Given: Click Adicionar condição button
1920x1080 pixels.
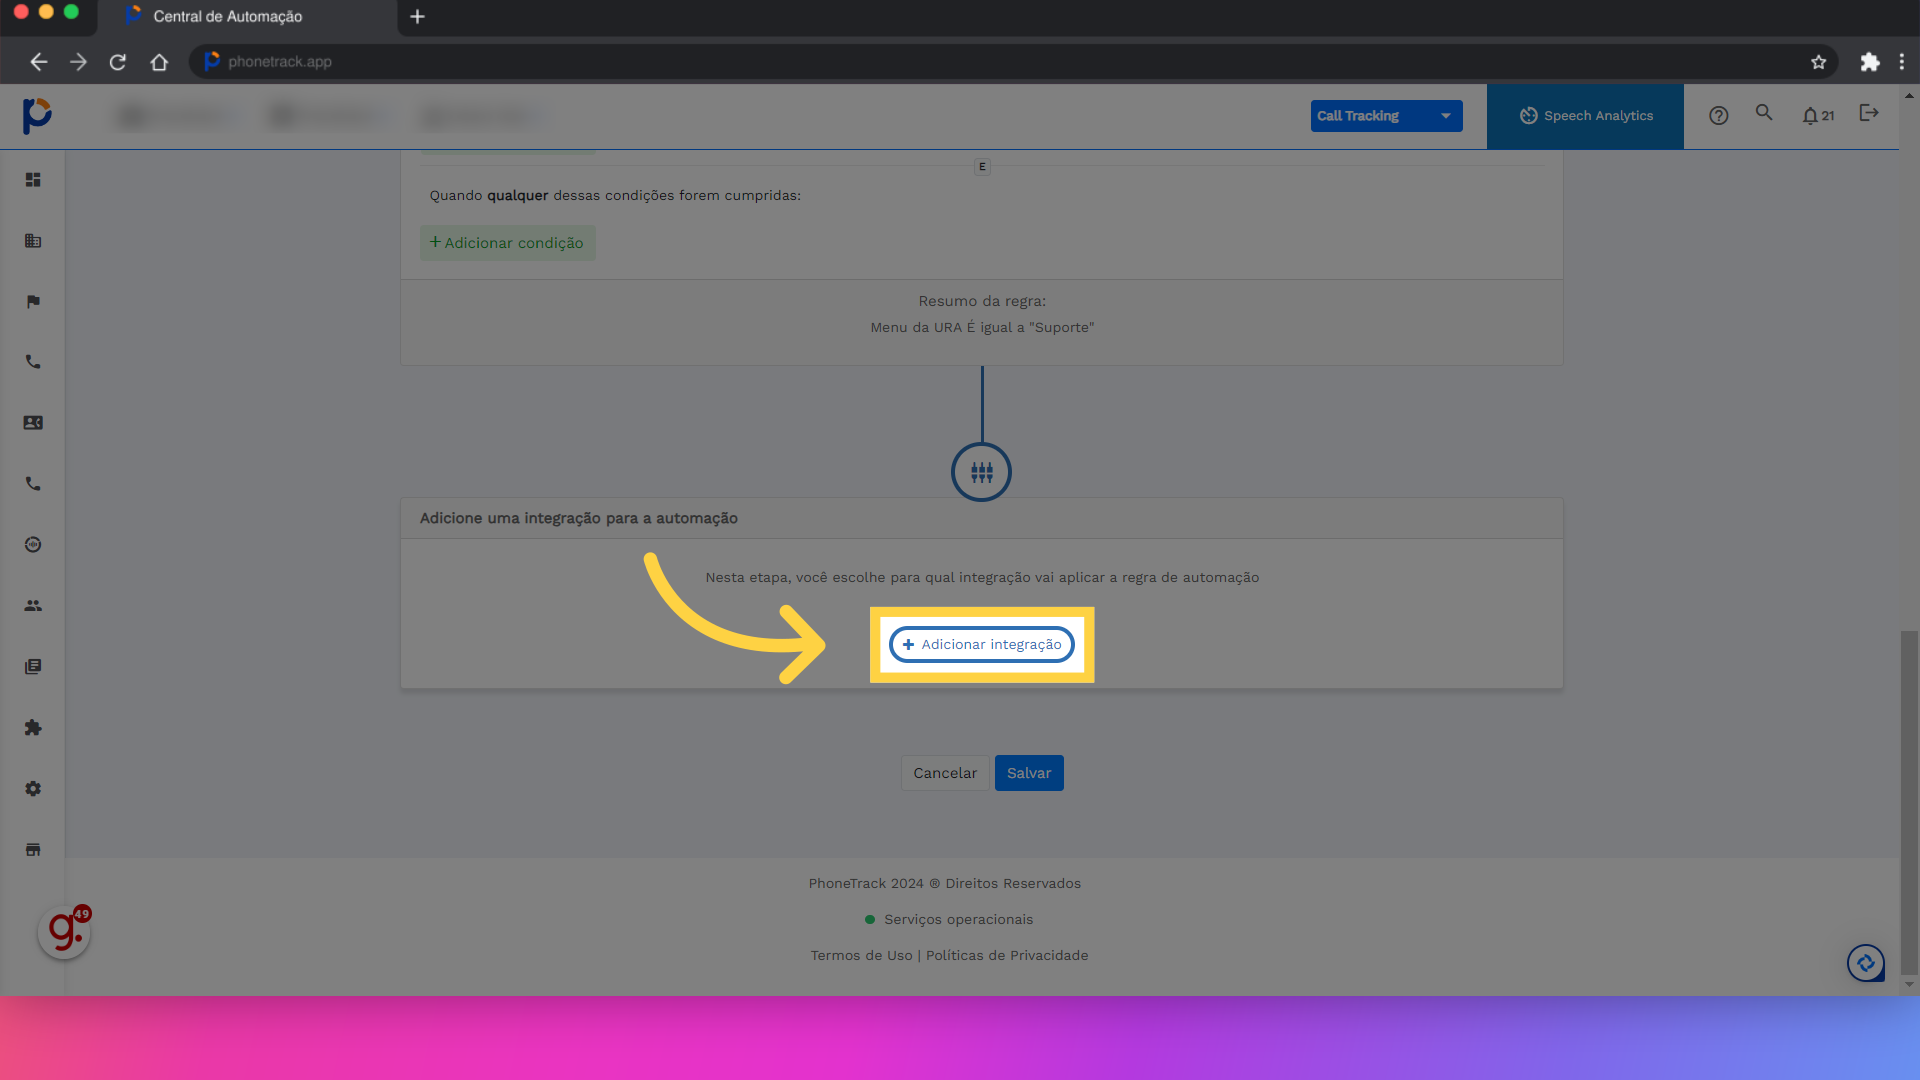Looking at the screenshot, I should coord(507,243).
